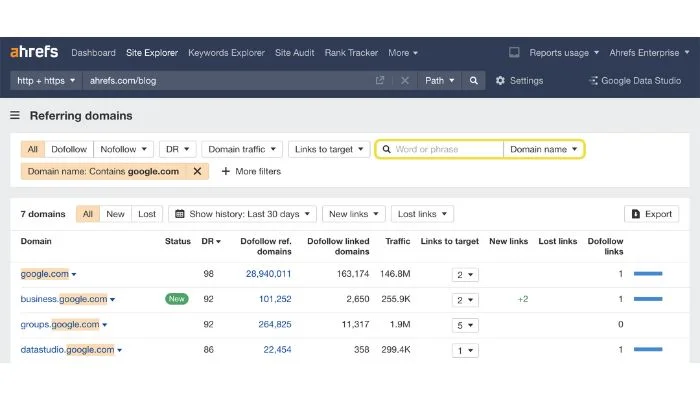This screenshot has height=400, width=700.
Task: Open the More navigation menu
Action: point(403,53)
